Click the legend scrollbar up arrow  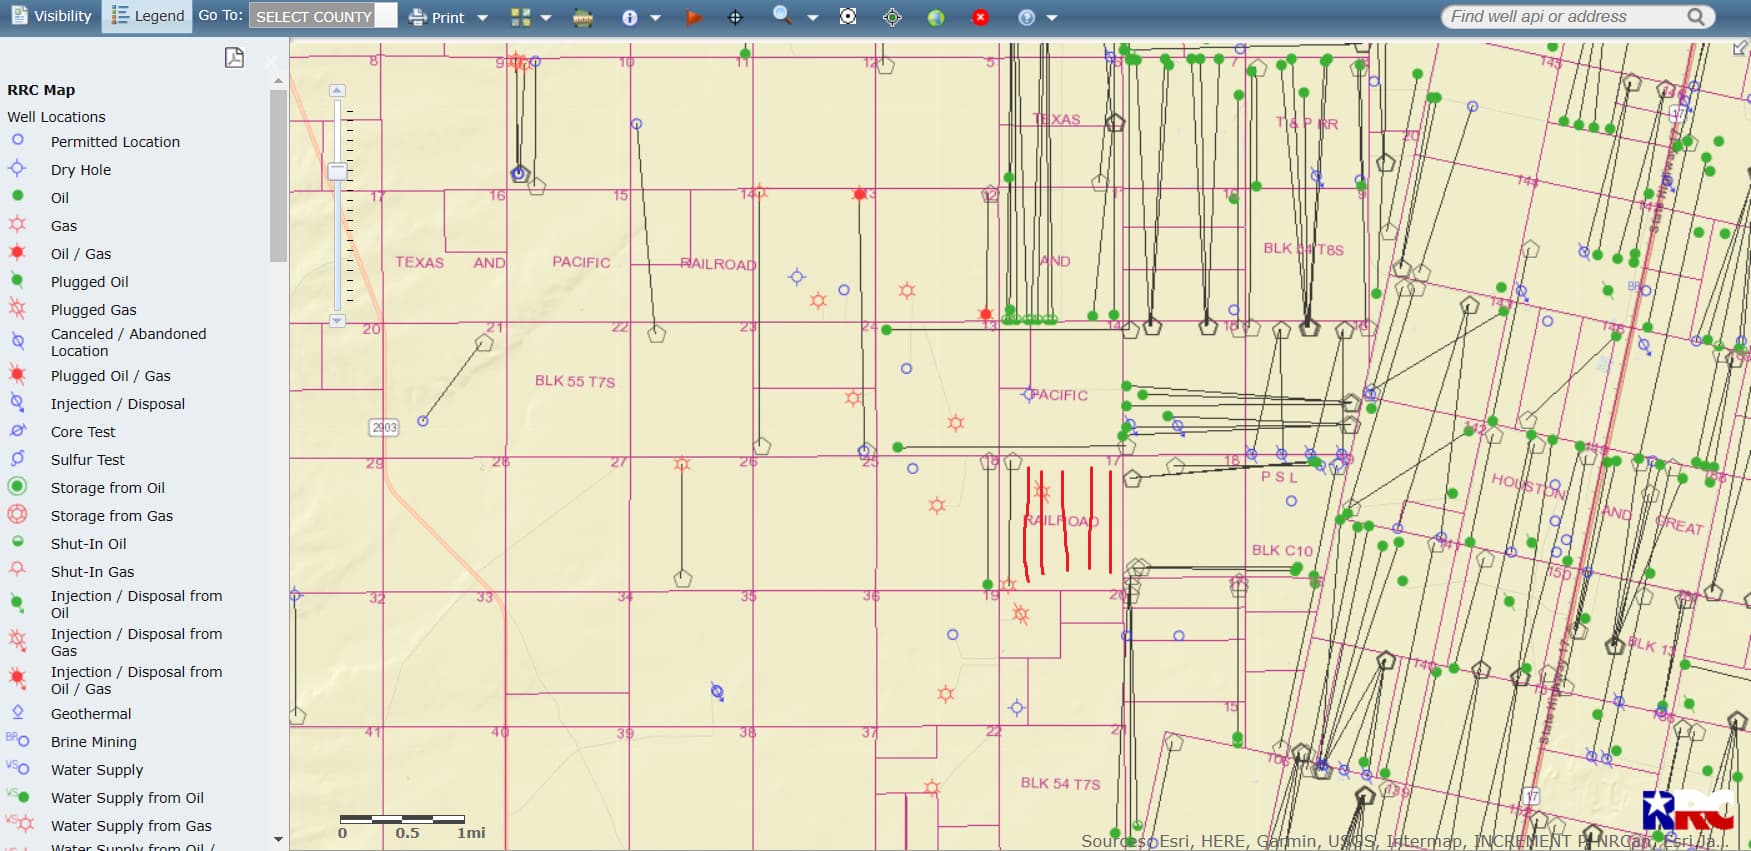(278, 81)
